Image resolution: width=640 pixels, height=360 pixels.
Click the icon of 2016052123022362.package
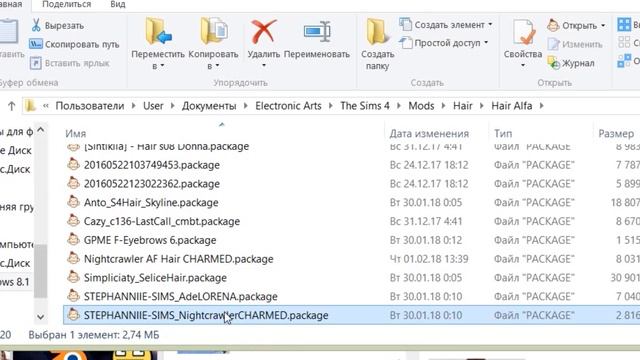pyautogui.click(x=73, y=183)
